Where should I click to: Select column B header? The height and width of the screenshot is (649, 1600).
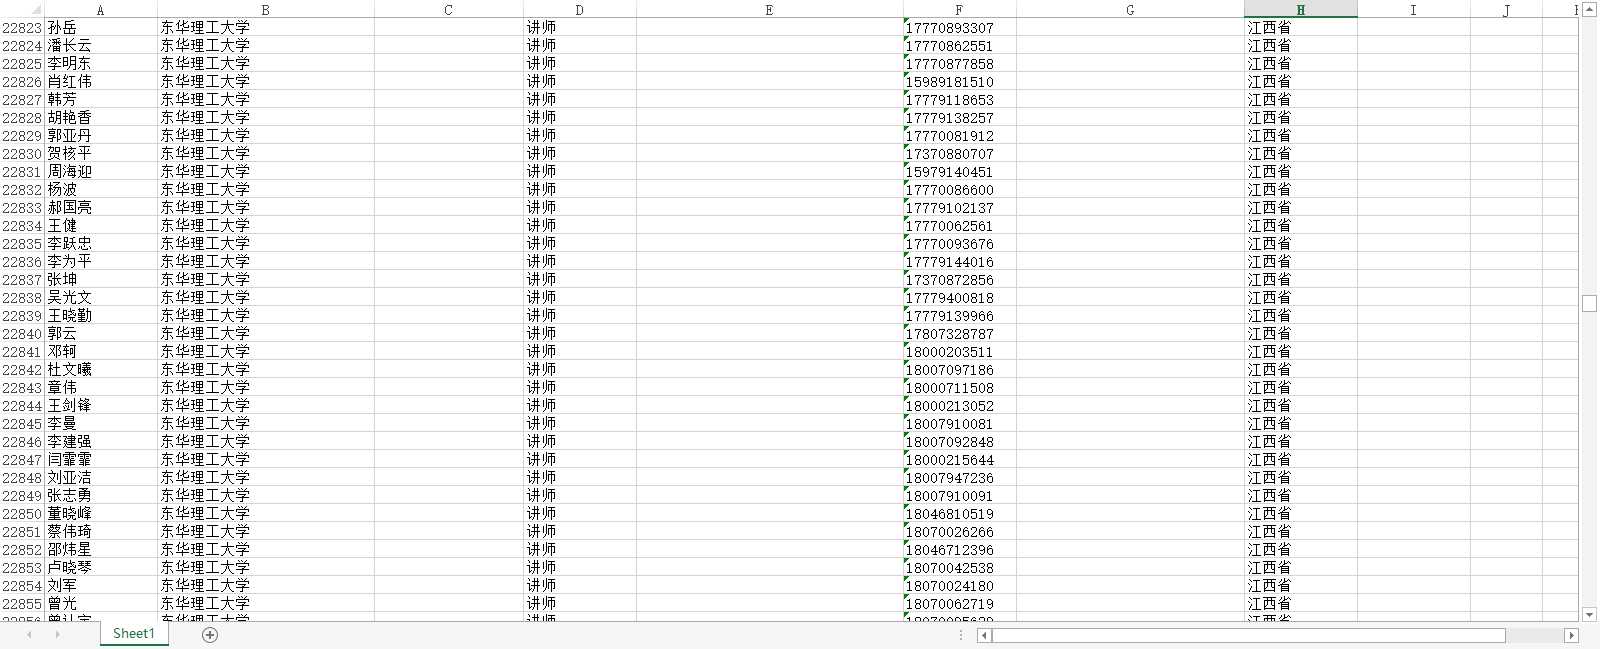pos(265,10)
